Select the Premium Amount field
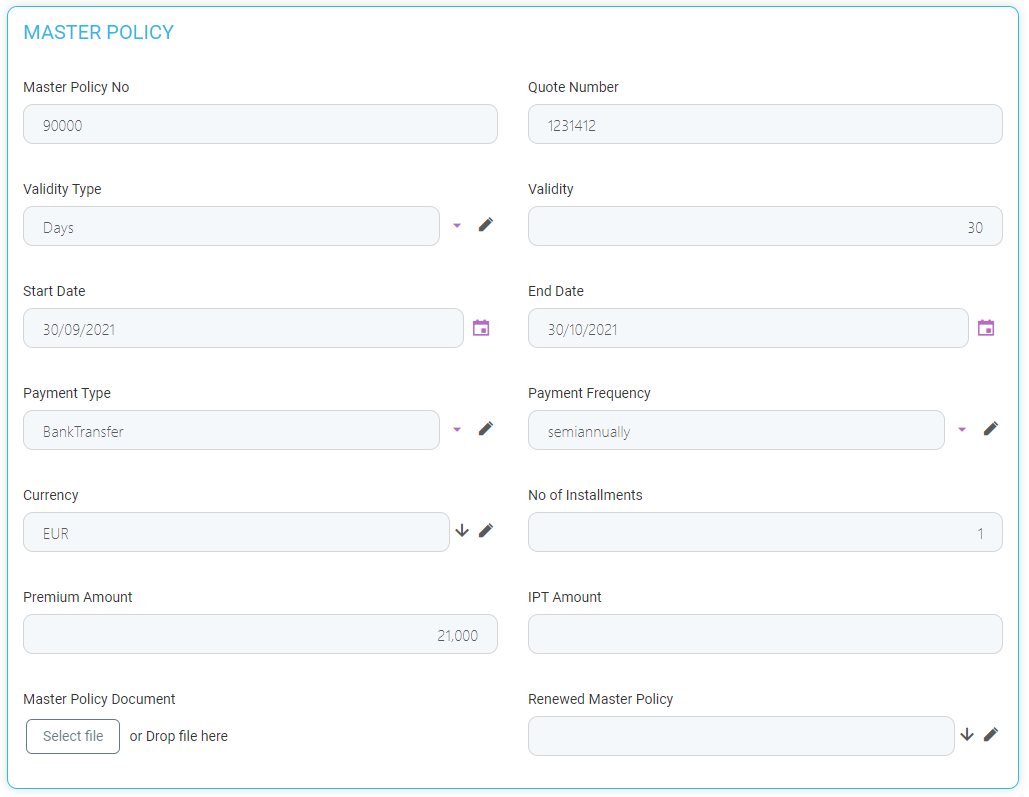Screen dimensions: 1029x797 tap(260, 635)
